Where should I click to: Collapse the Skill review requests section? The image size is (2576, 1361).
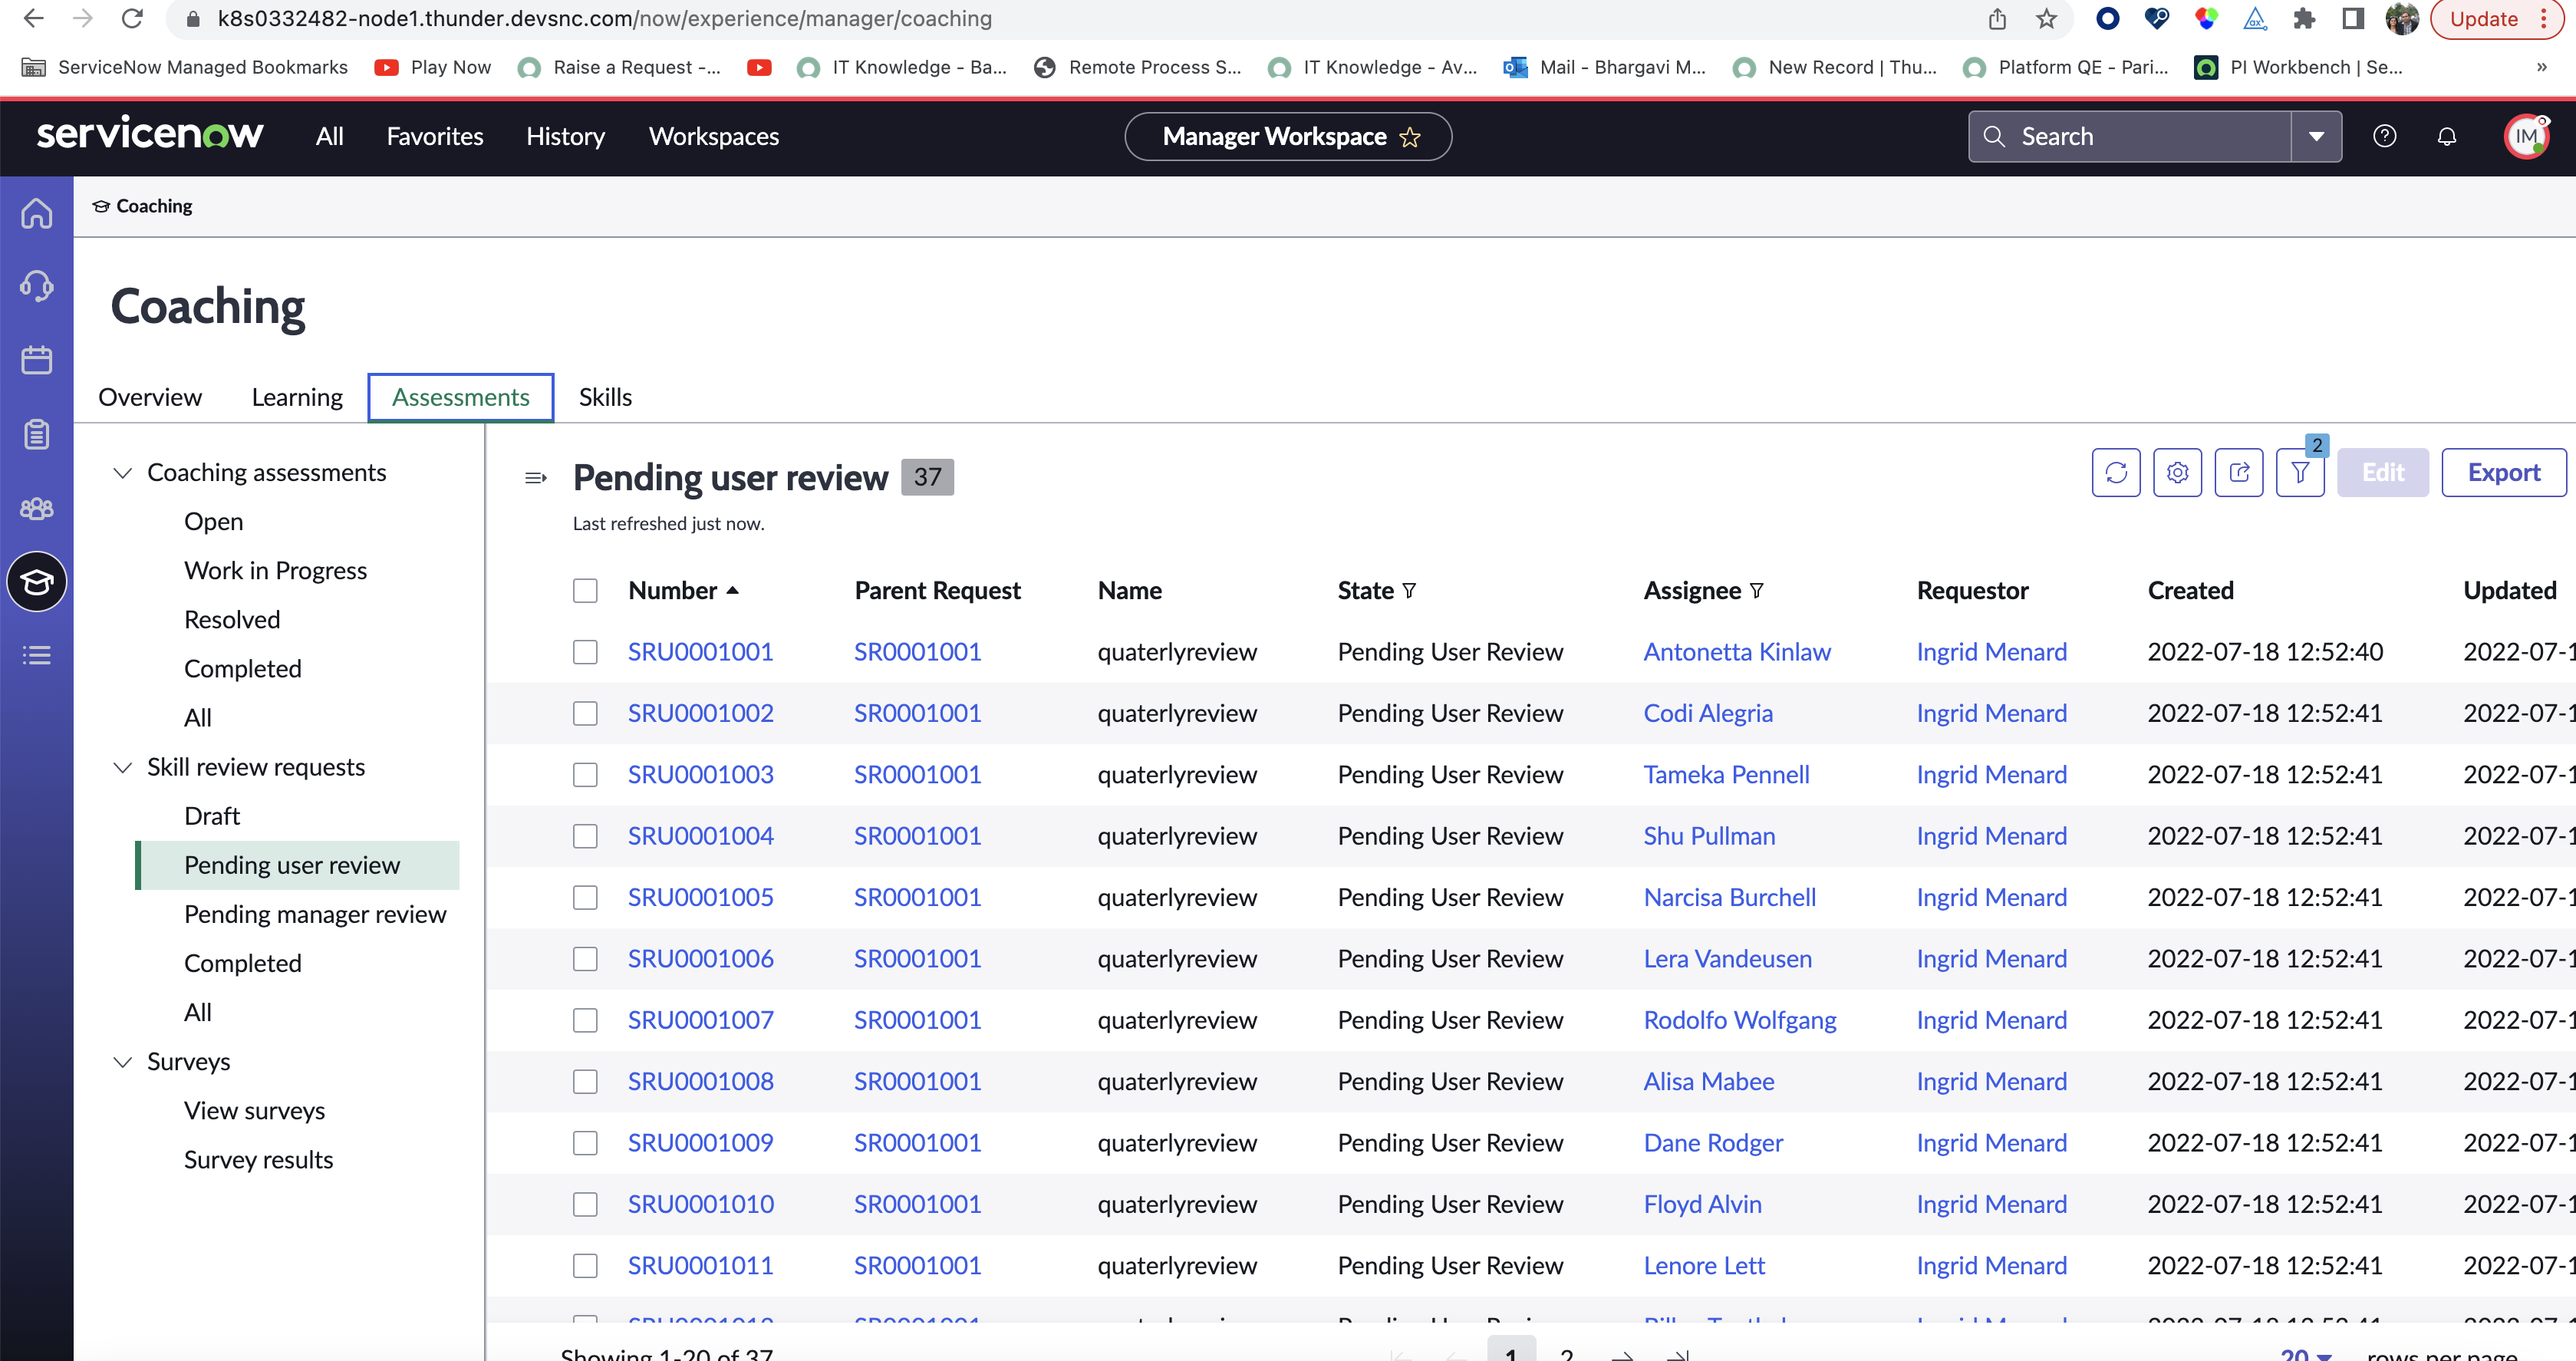122,767
